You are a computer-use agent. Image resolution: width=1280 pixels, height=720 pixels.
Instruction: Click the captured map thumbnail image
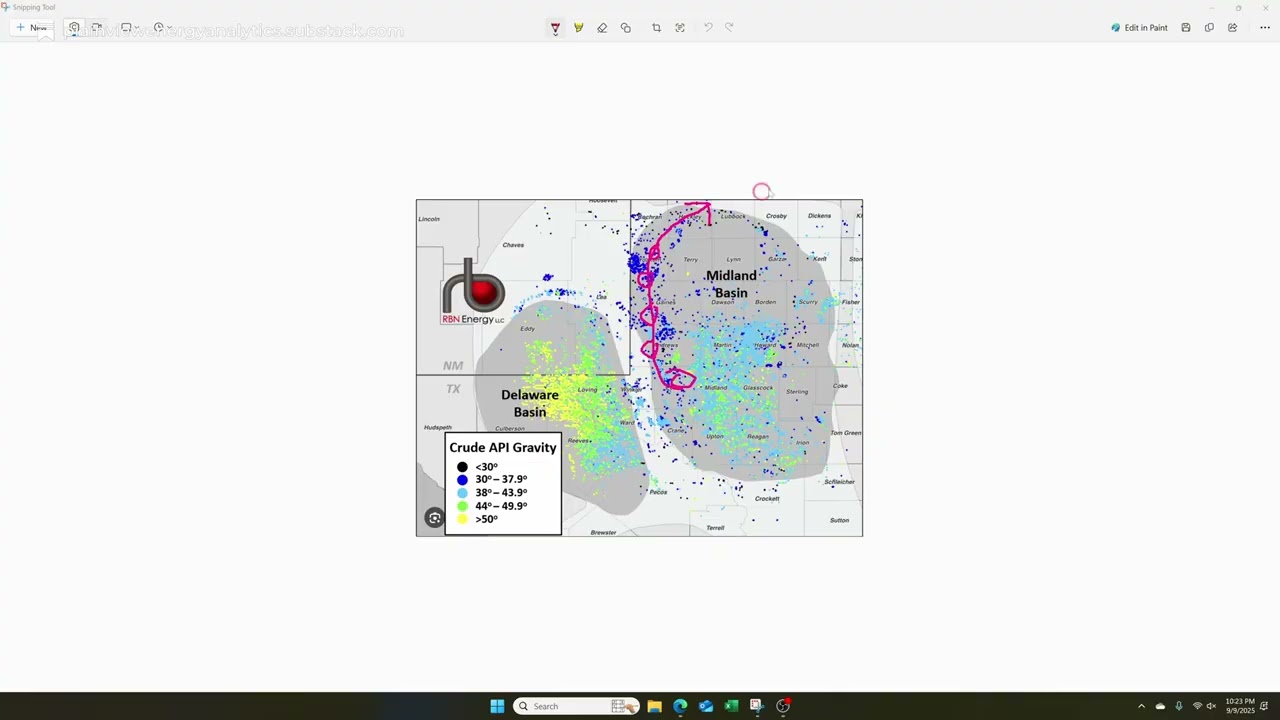click(639, 368)
